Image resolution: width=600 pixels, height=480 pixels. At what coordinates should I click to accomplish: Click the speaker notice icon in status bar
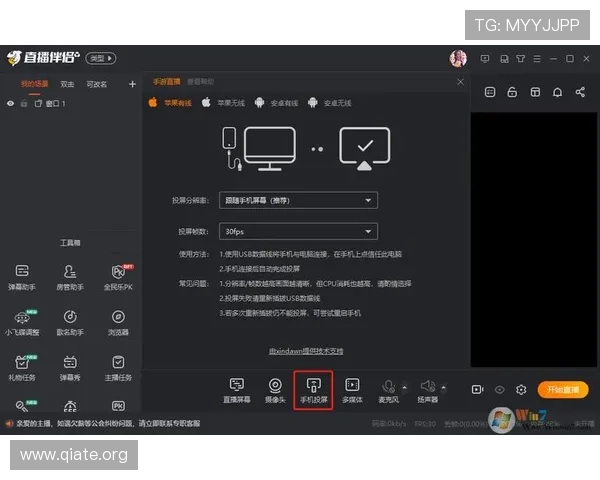click(x=9, y=423)
